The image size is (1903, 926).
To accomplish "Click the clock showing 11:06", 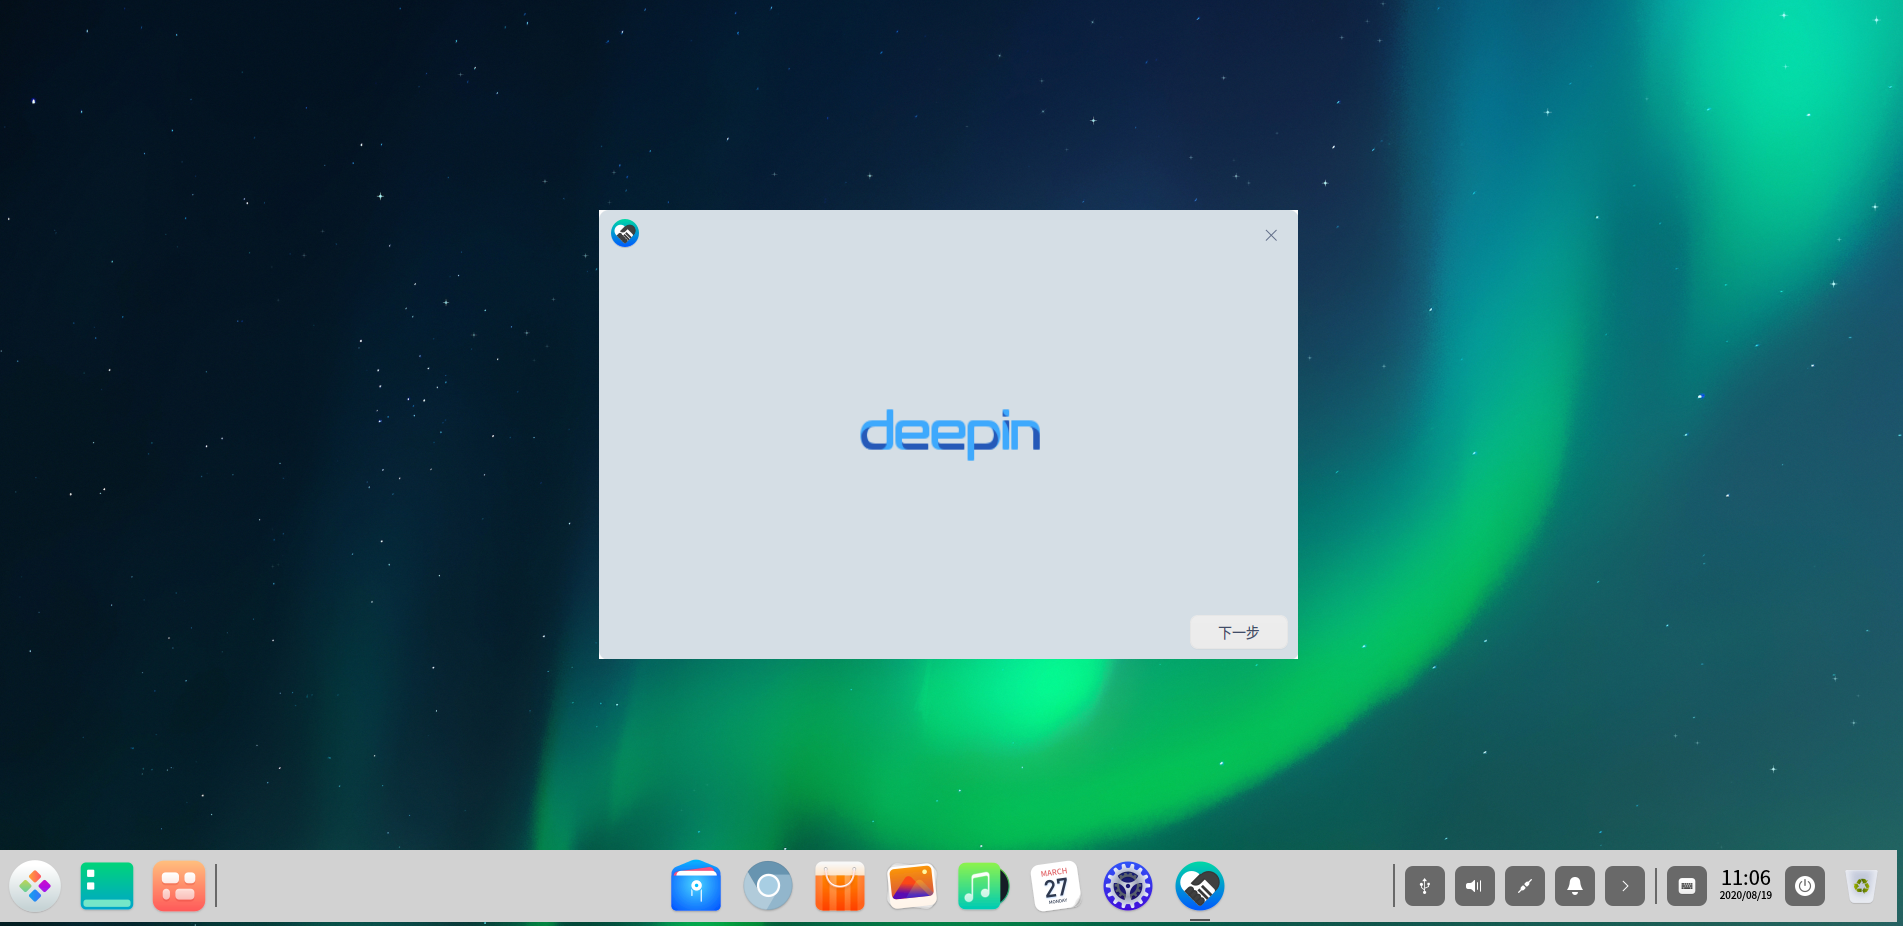I will click(x=1745, y=884).
